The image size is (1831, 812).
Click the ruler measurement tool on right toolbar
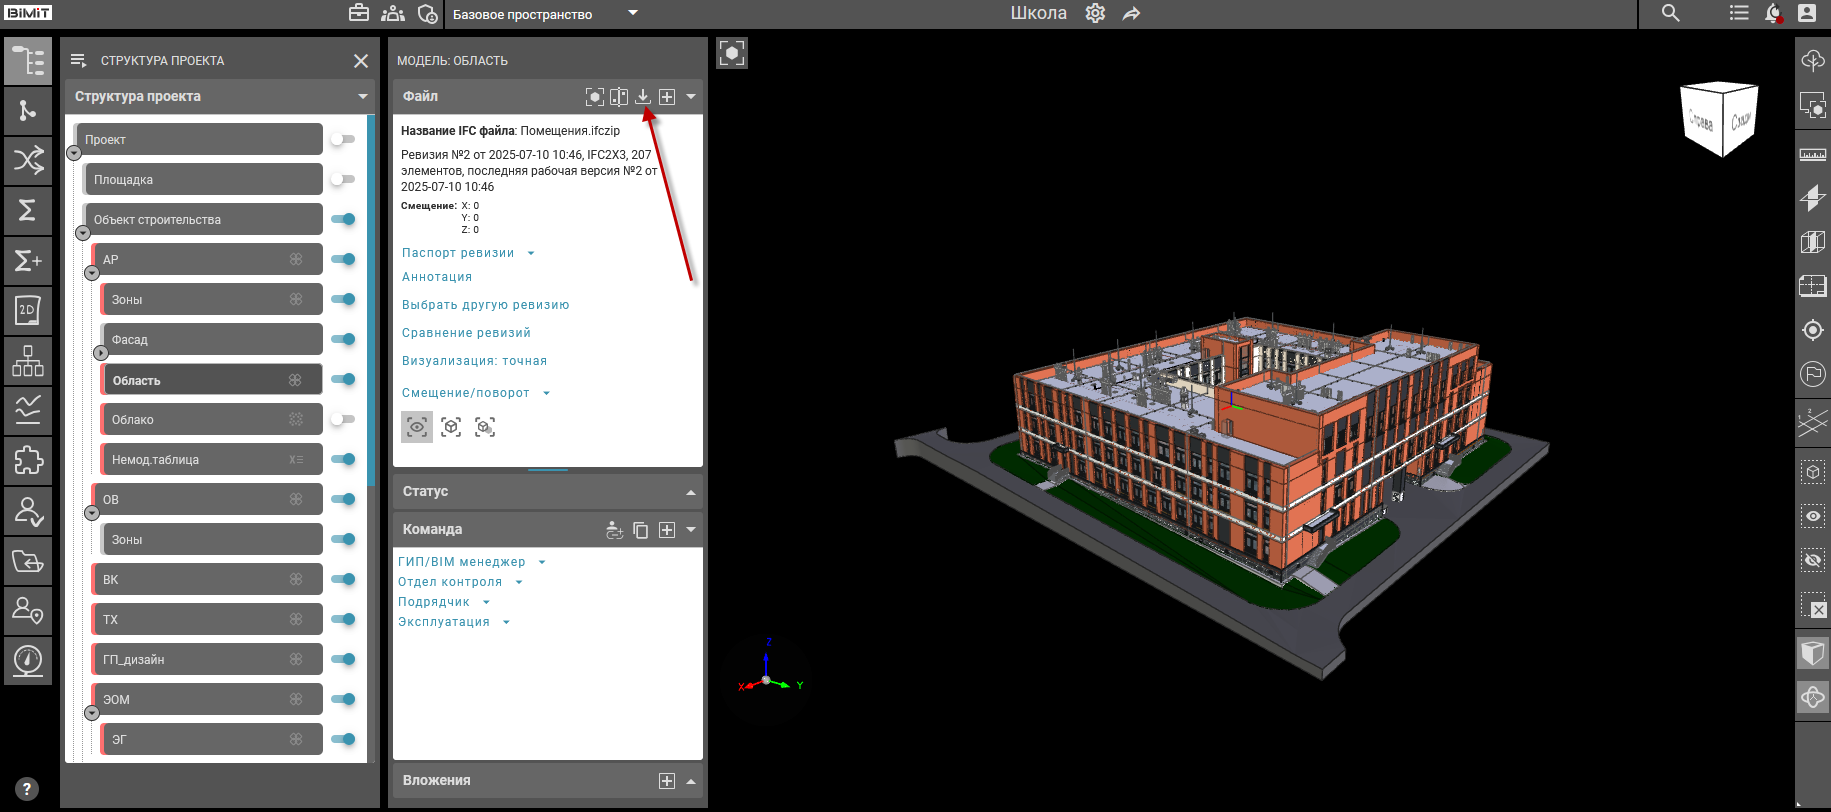pos(1812,154)
